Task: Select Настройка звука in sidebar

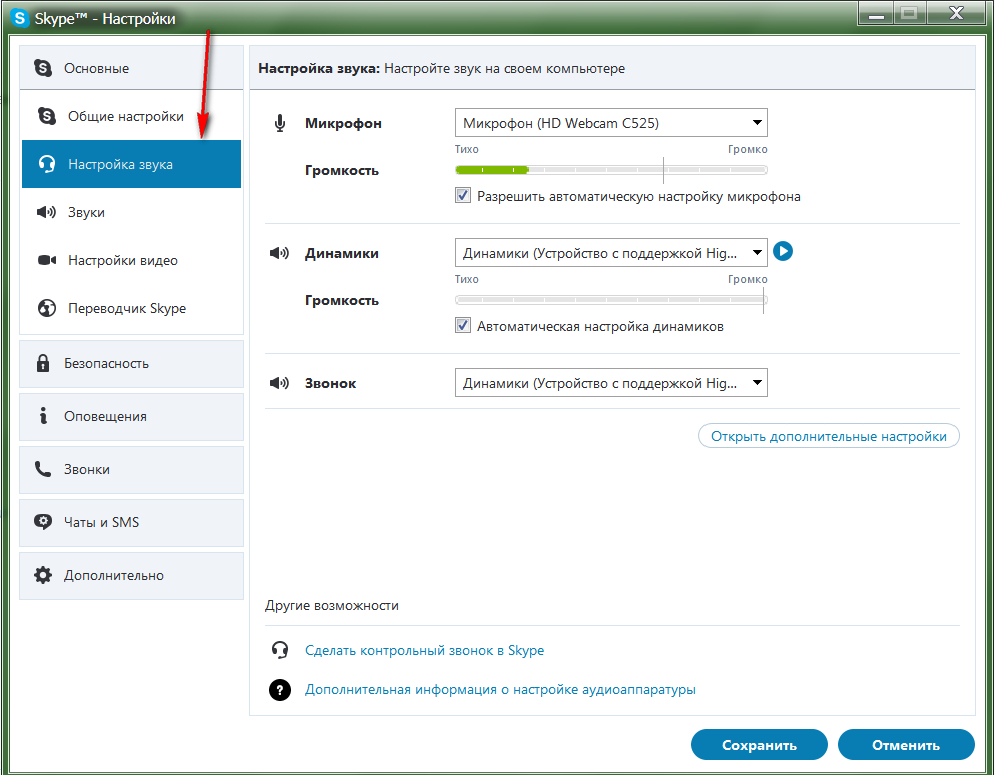Action: pyautogui.click(x=131, y=164)
